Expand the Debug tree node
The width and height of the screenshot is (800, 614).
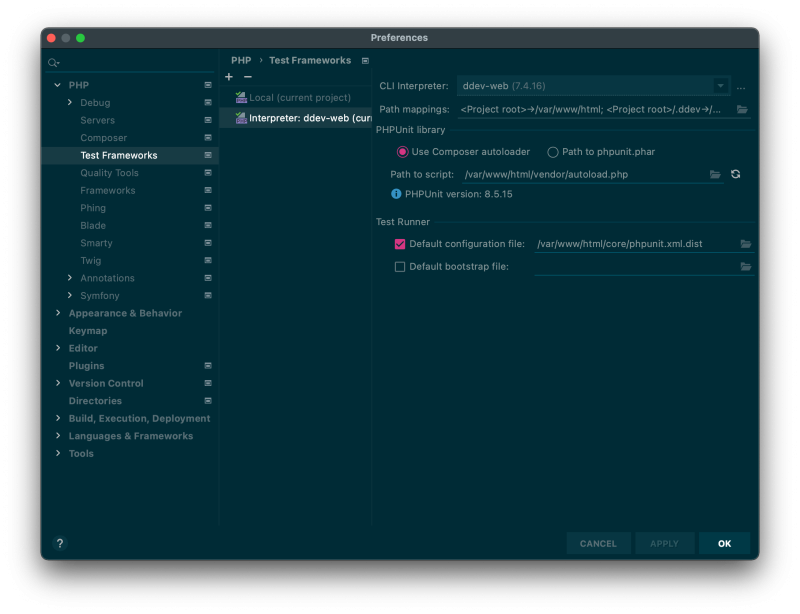point(69,103)
